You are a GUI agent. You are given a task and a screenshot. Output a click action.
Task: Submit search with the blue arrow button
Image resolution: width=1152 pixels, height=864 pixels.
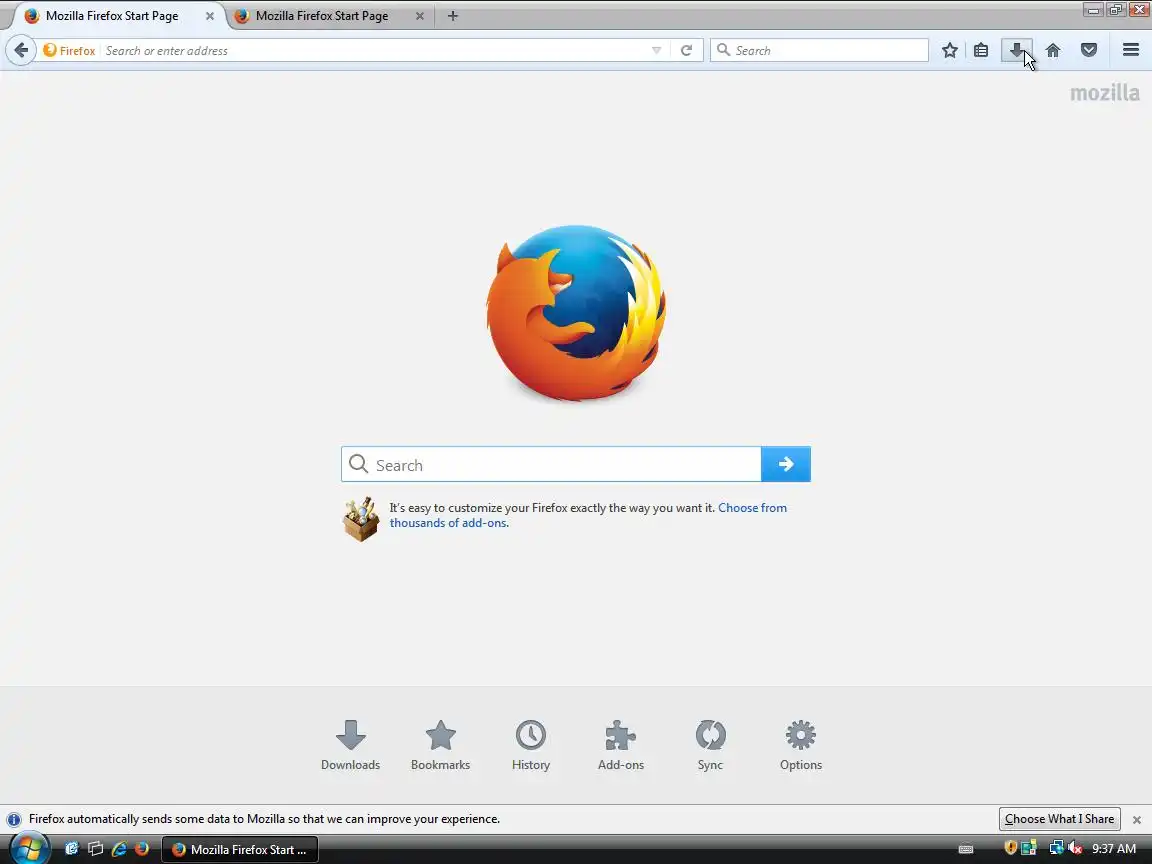coord(786,464)
